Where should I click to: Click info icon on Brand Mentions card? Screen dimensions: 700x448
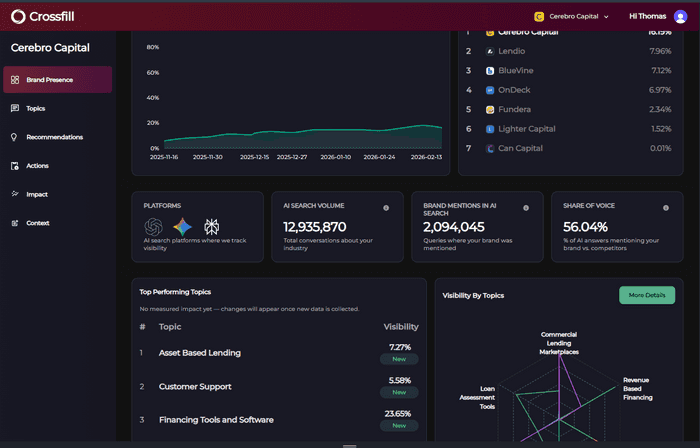tap(526, 208)
